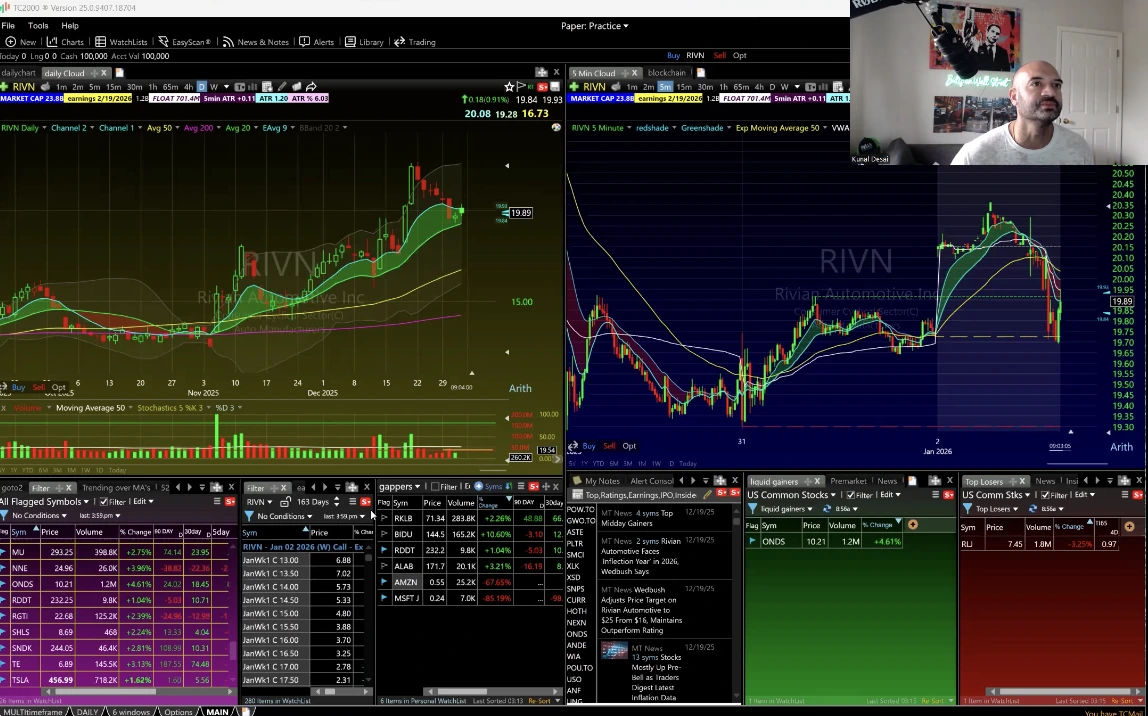Select the D daily timeframe on daily chart
The height and width of the screenshot is (716, 1148).
(201, 86)
